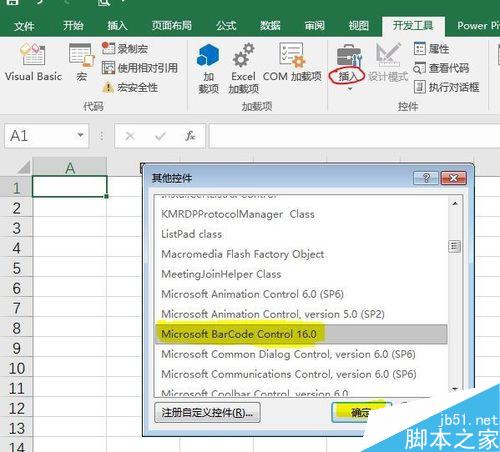The height and width of the screenshot is (452, 500).
Task: Switch to the 插入 ribbon tab
Action: (117, 26)
